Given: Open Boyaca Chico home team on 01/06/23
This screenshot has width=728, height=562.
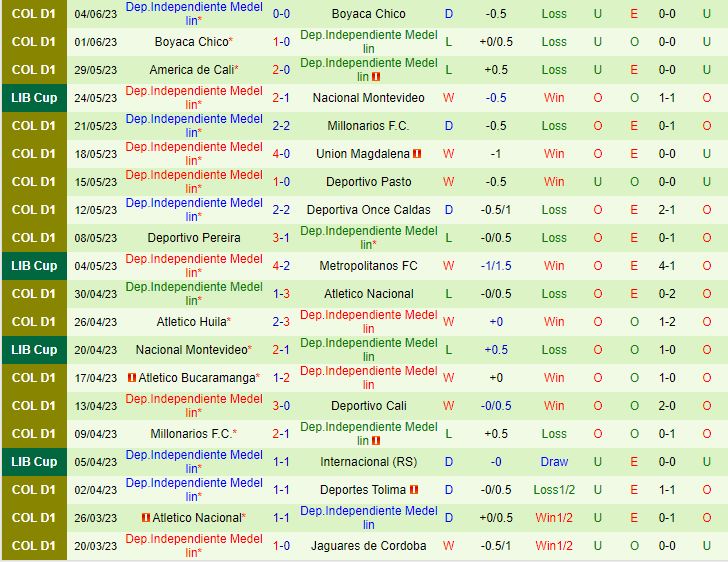Looking at the screenshot, I should coord(192,42).
